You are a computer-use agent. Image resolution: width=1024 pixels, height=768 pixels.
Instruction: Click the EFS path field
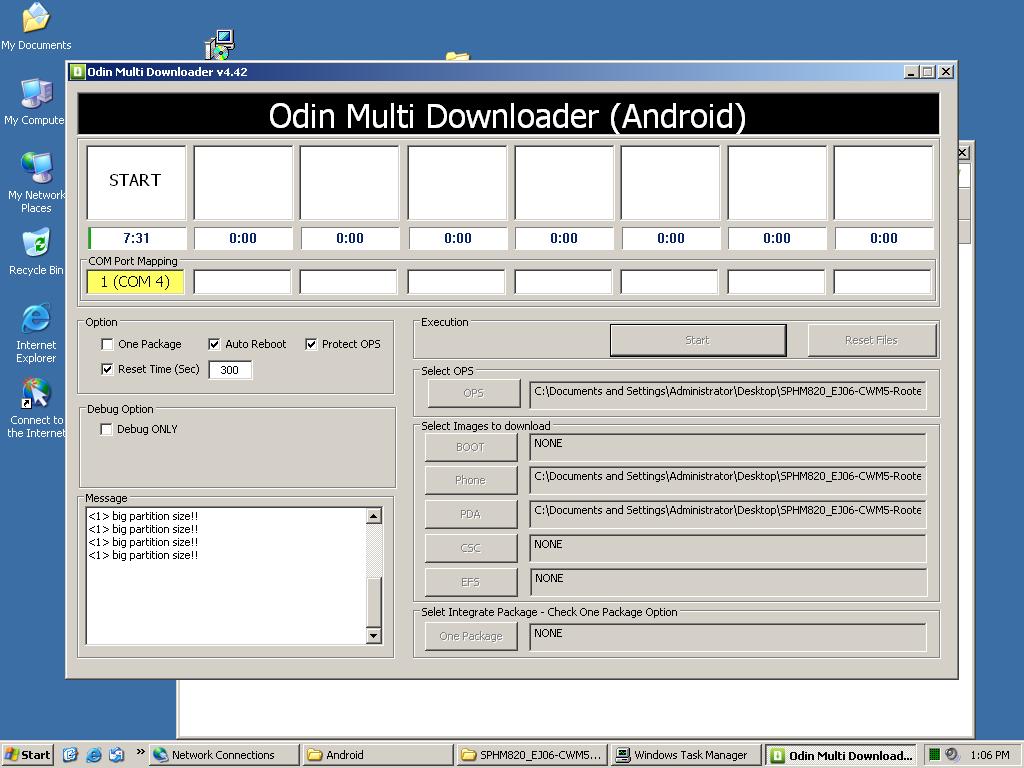(728, 582)
